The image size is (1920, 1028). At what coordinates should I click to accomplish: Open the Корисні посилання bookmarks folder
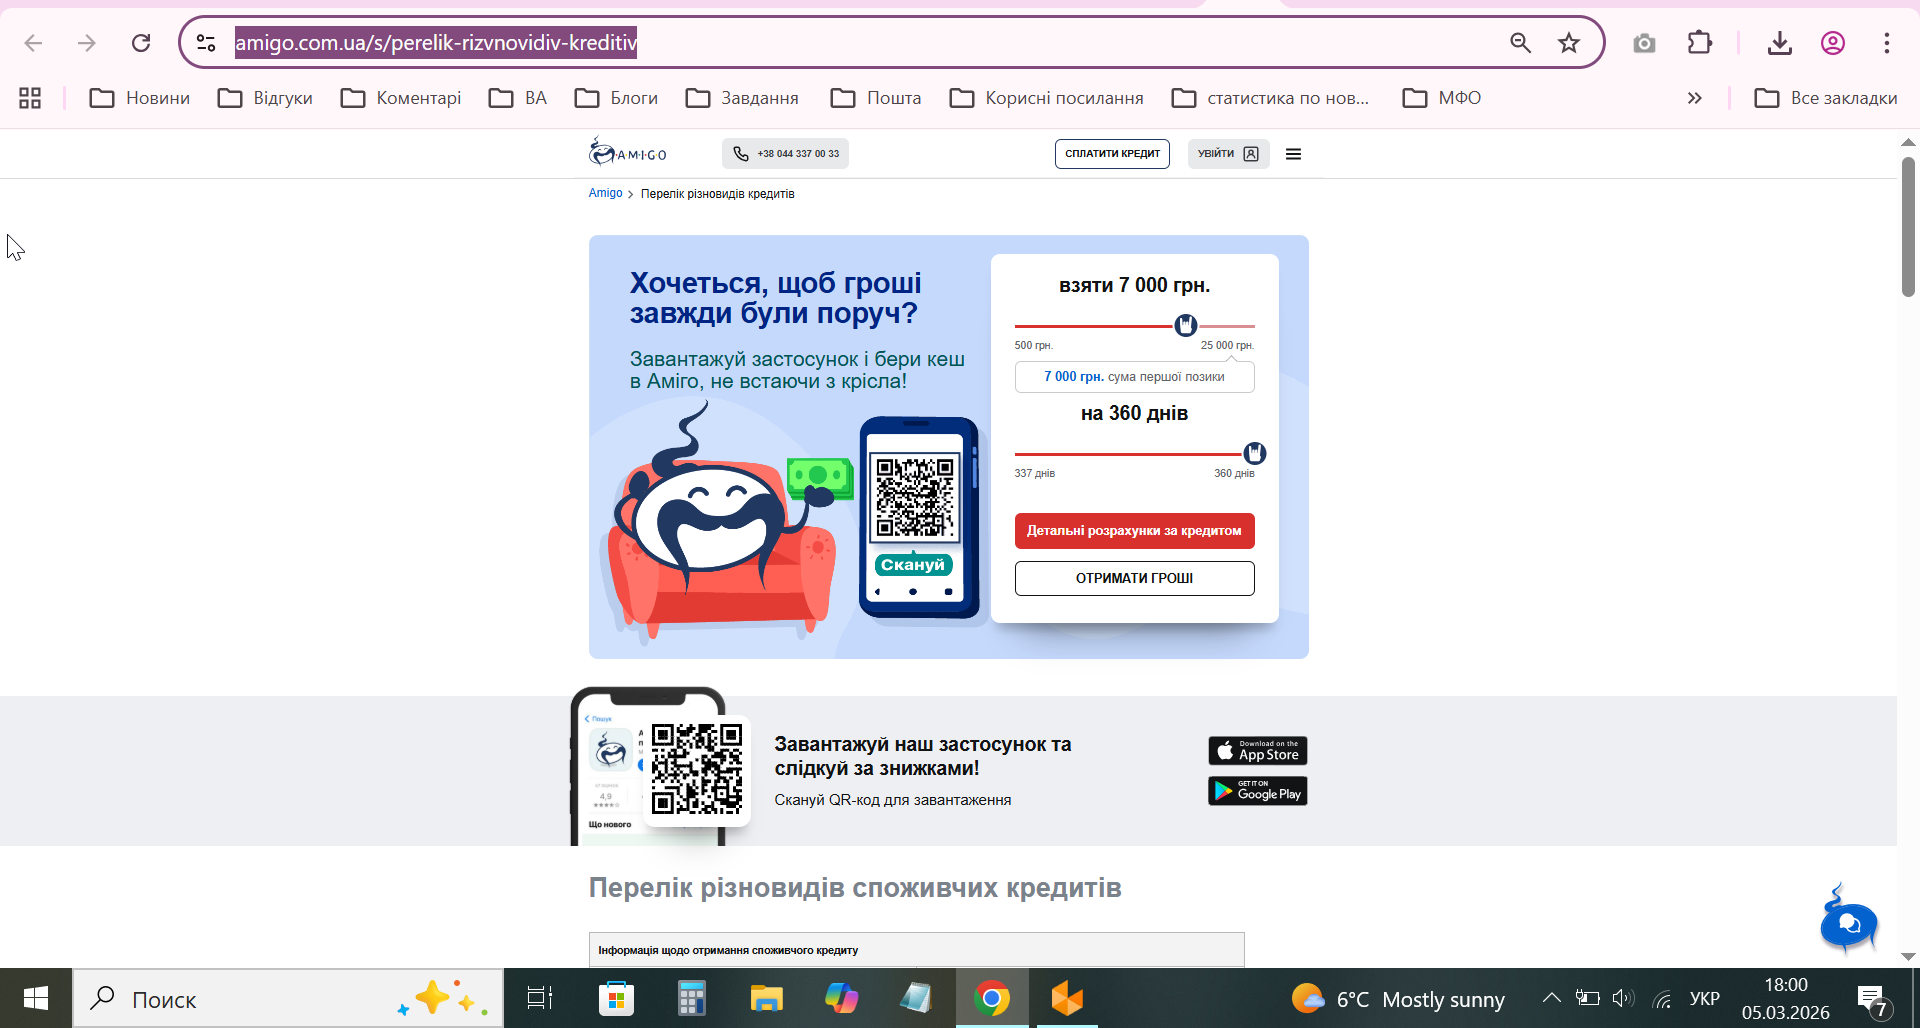(1046, 98)
